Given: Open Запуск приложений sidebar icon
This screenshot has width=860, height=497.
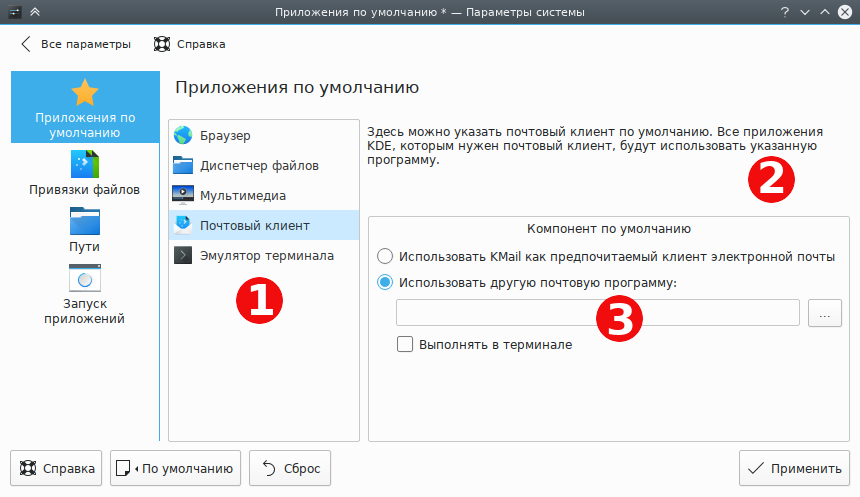Looking at the screenshot, I should click(x=84, y=277).
